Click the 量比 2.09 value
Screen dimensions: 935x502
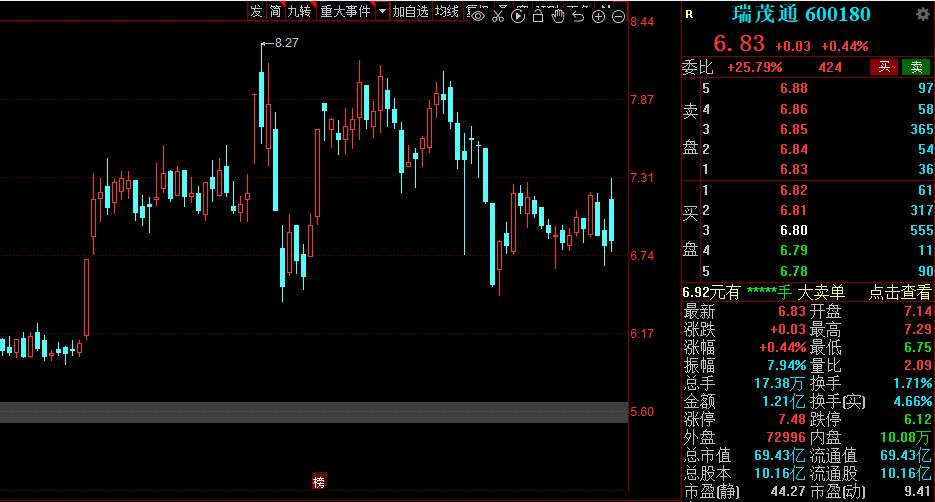point(918,365)
